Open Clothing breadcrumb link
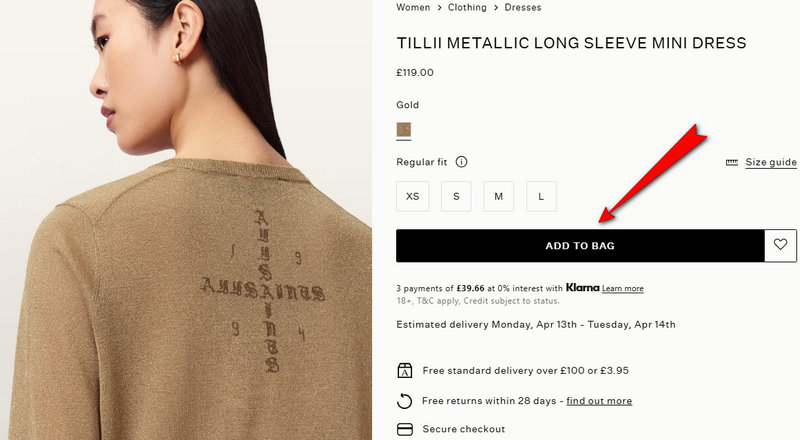800x440 pixels. pos(467,7)
